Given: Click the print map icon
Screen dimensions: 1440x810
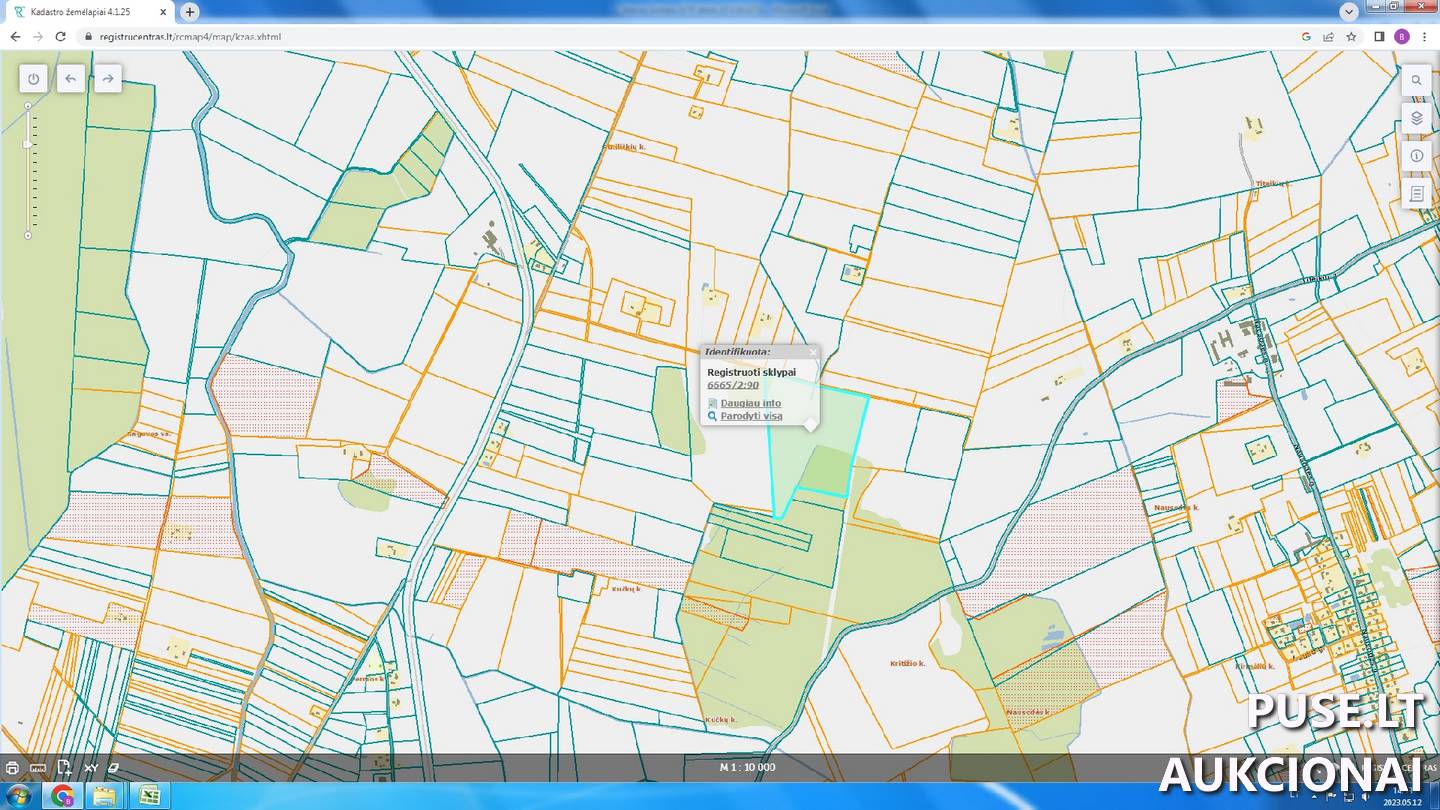Looking at the screenshot, I should pyautogui.click(x=12, y=768).
